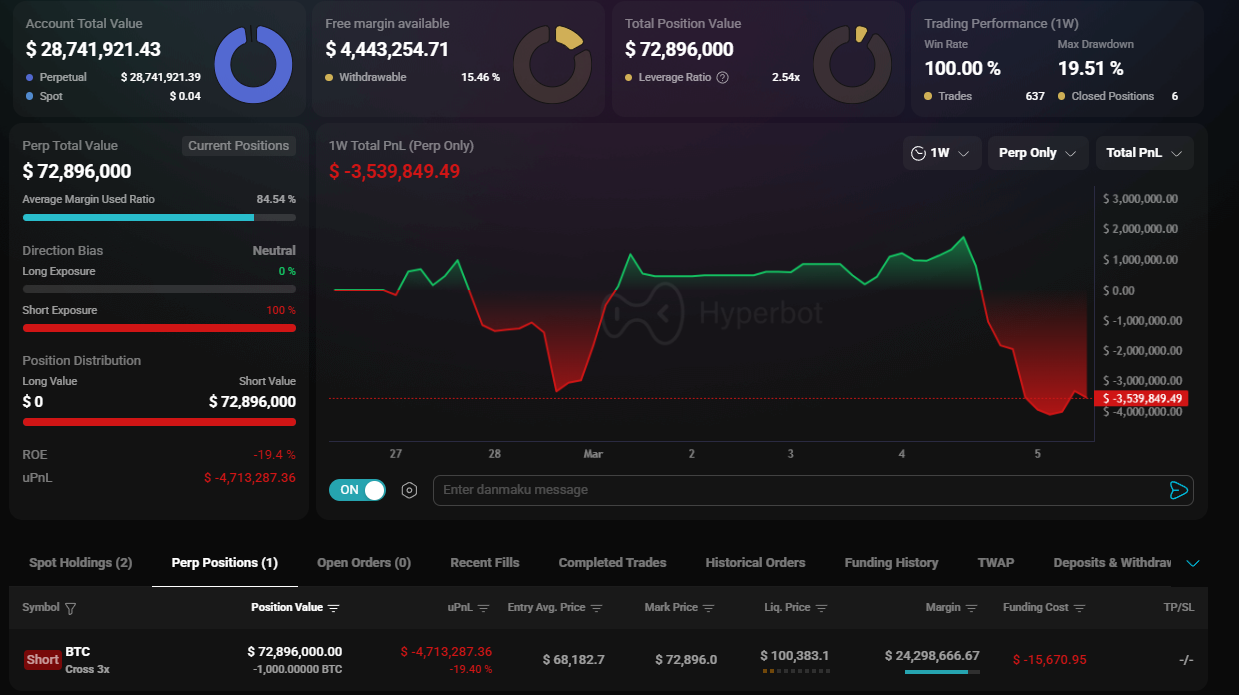
Task: Sort by uPnL column icon
Action: tap(484, 608)
